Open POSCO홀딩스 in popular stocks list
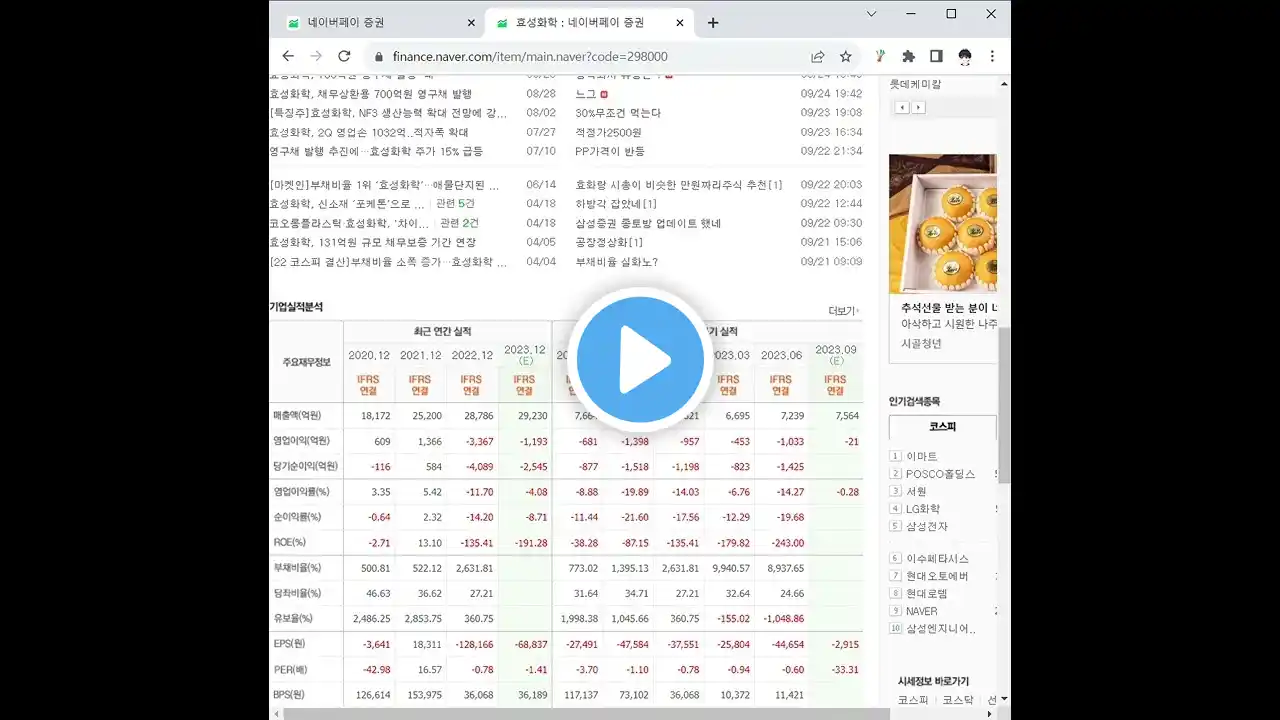Screen dimensions: 1280x720 pos(940,474)
